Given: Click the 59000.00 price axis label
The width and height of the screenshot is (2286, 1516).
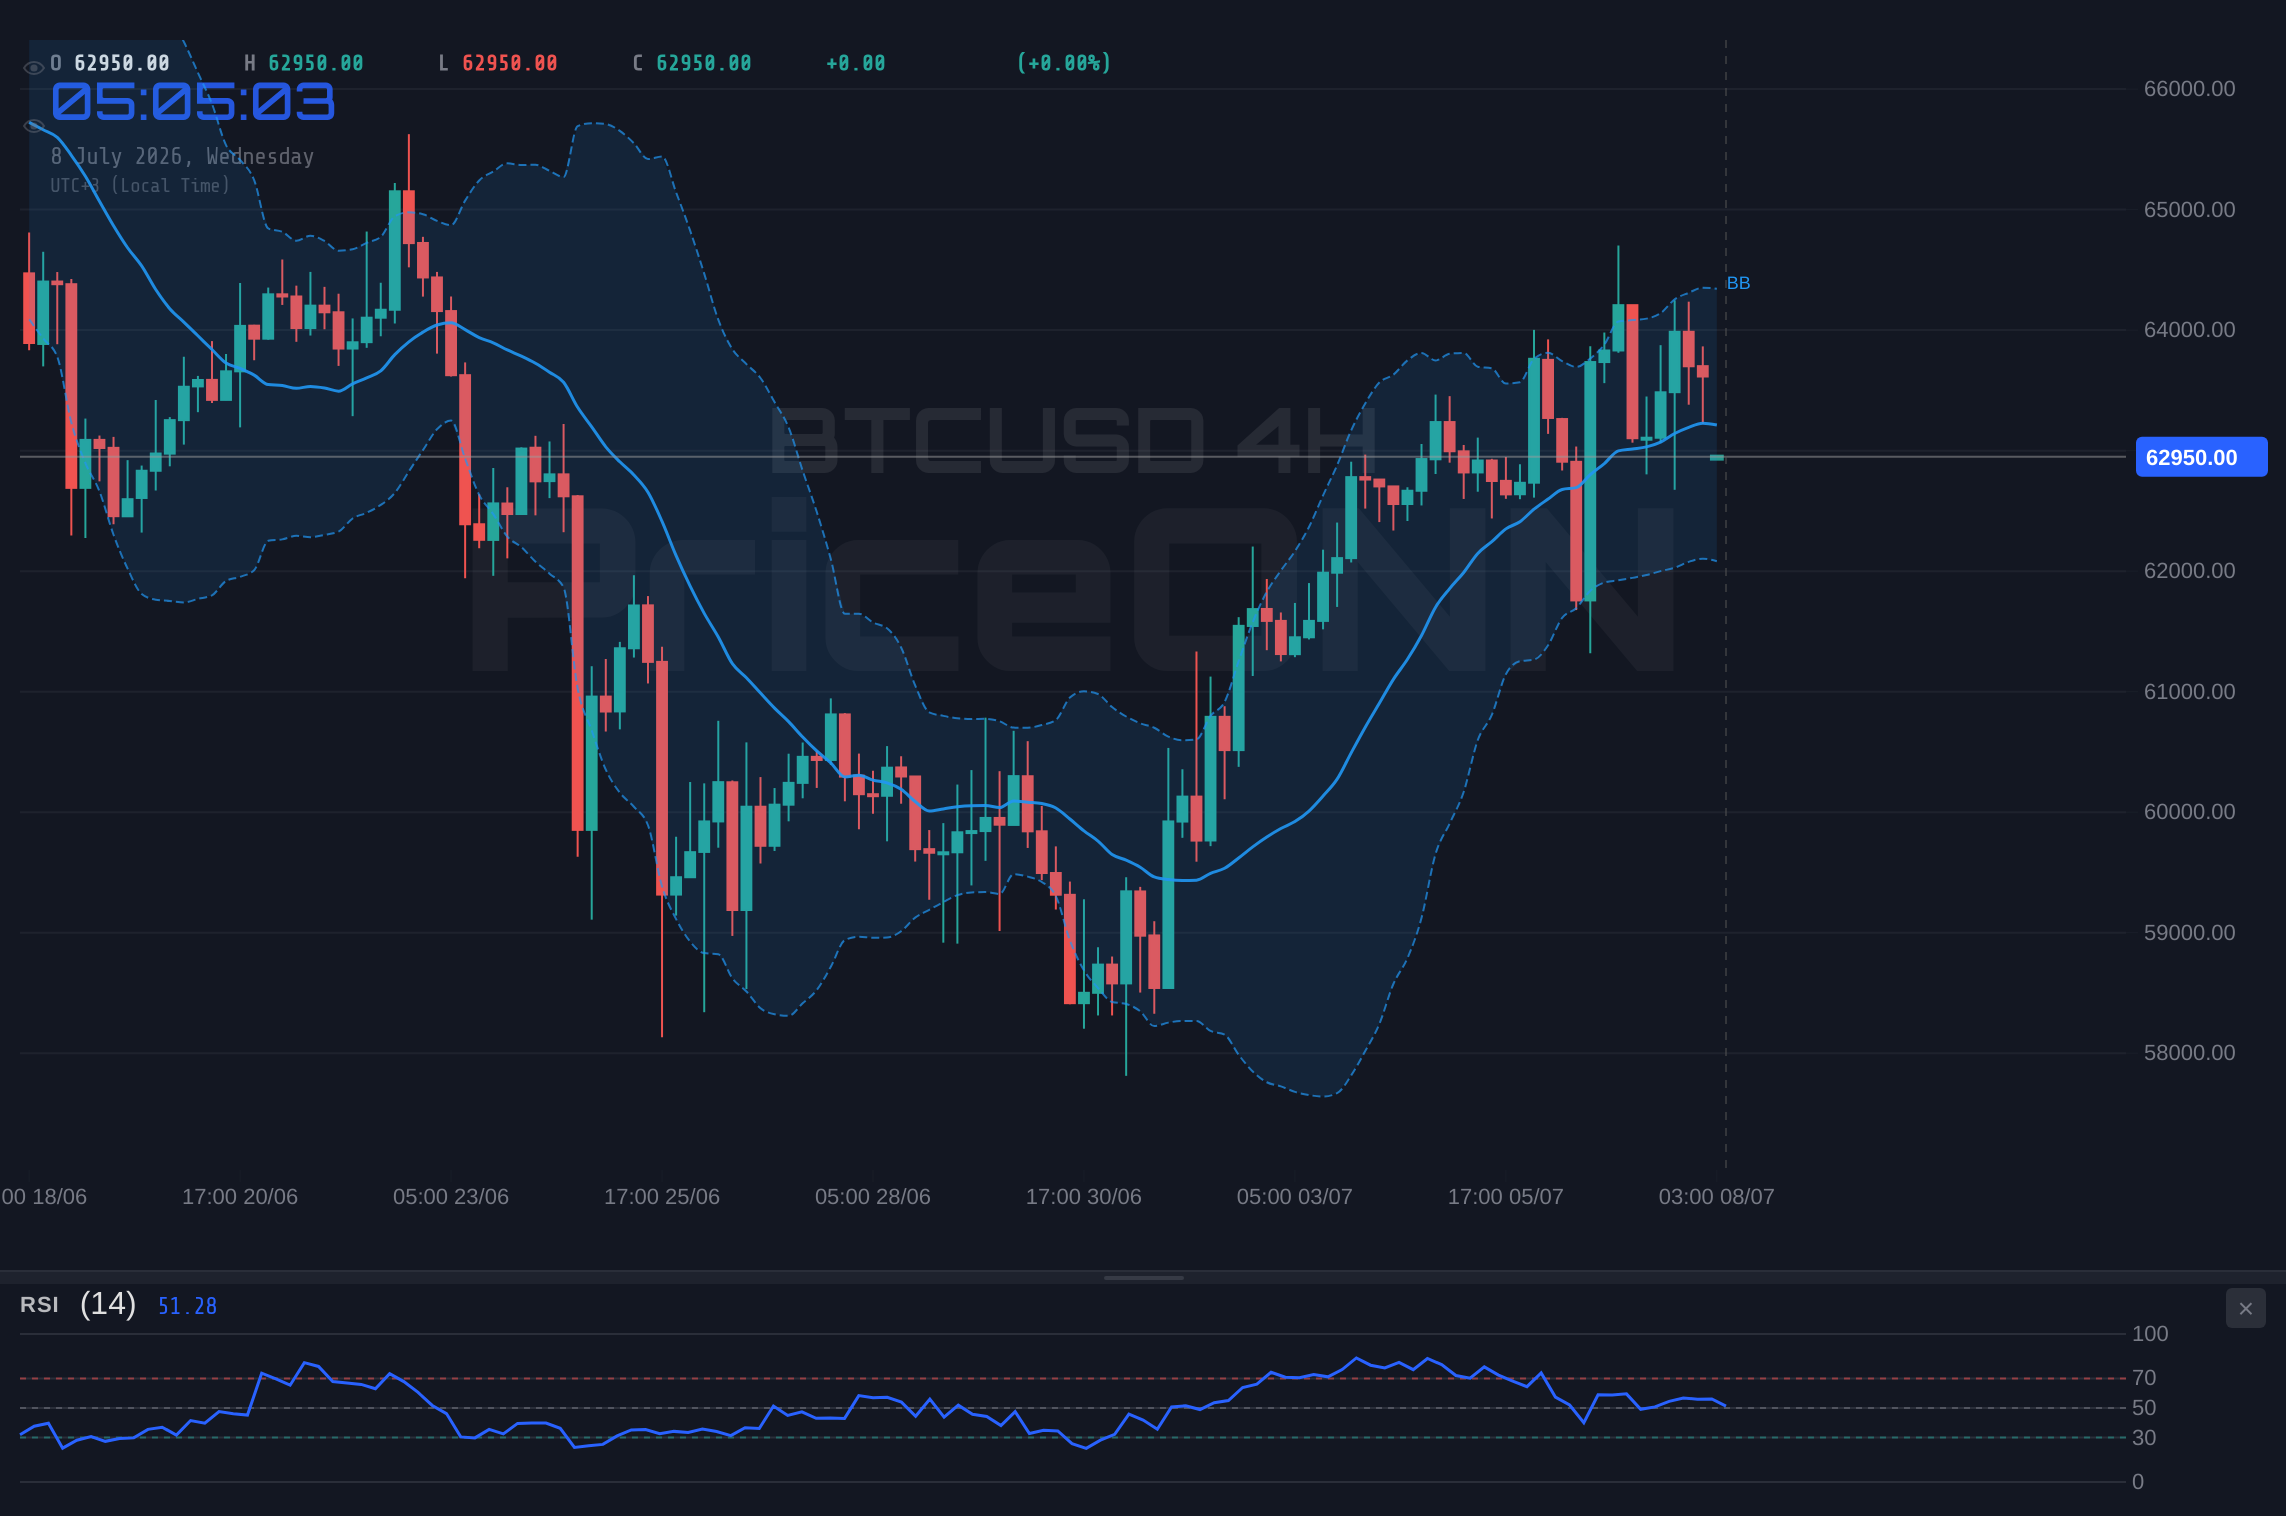Looking at the screenshot, I should (2189, 933).
